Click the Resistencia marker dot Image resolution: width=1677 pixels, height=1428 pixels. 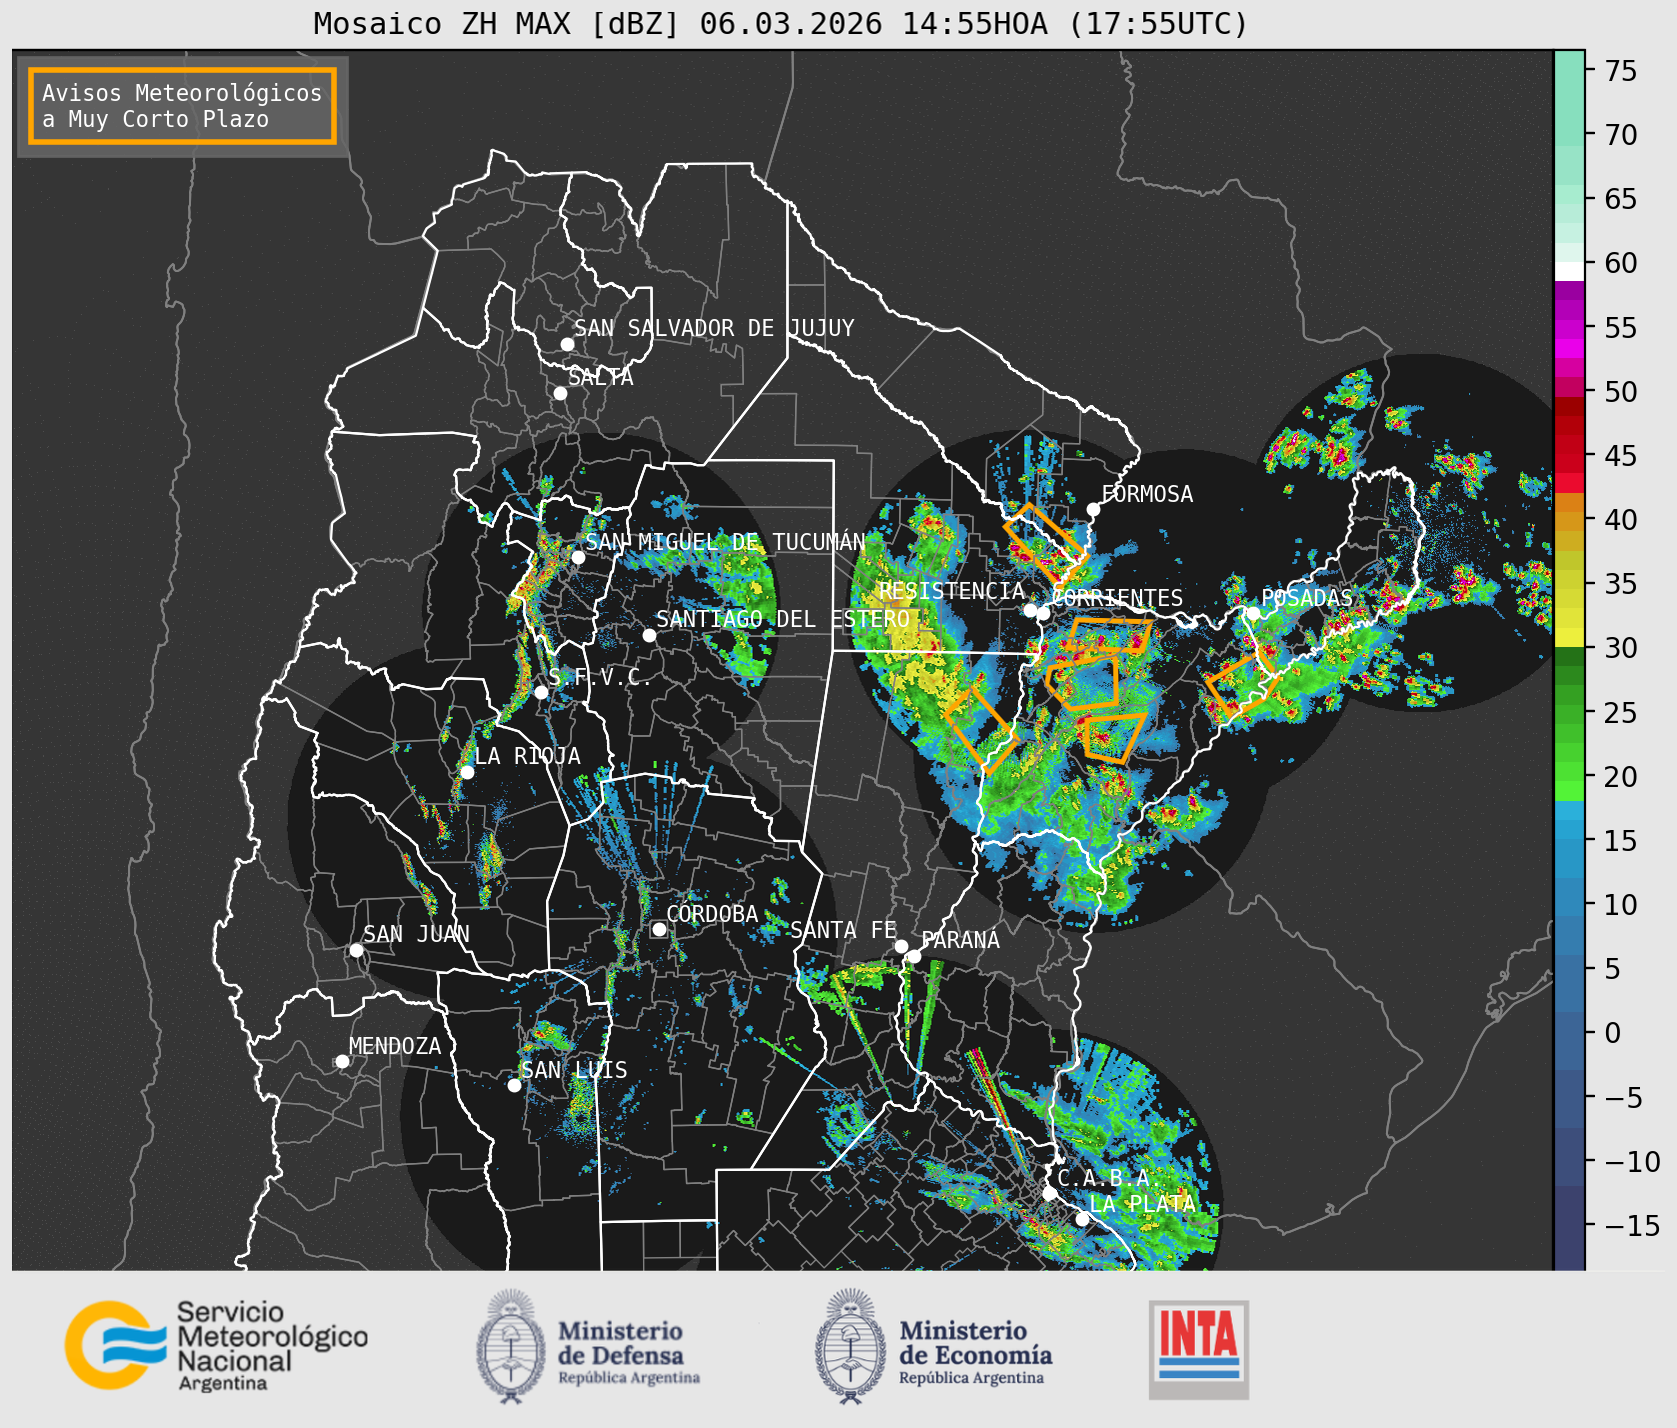click(1030, 610)
